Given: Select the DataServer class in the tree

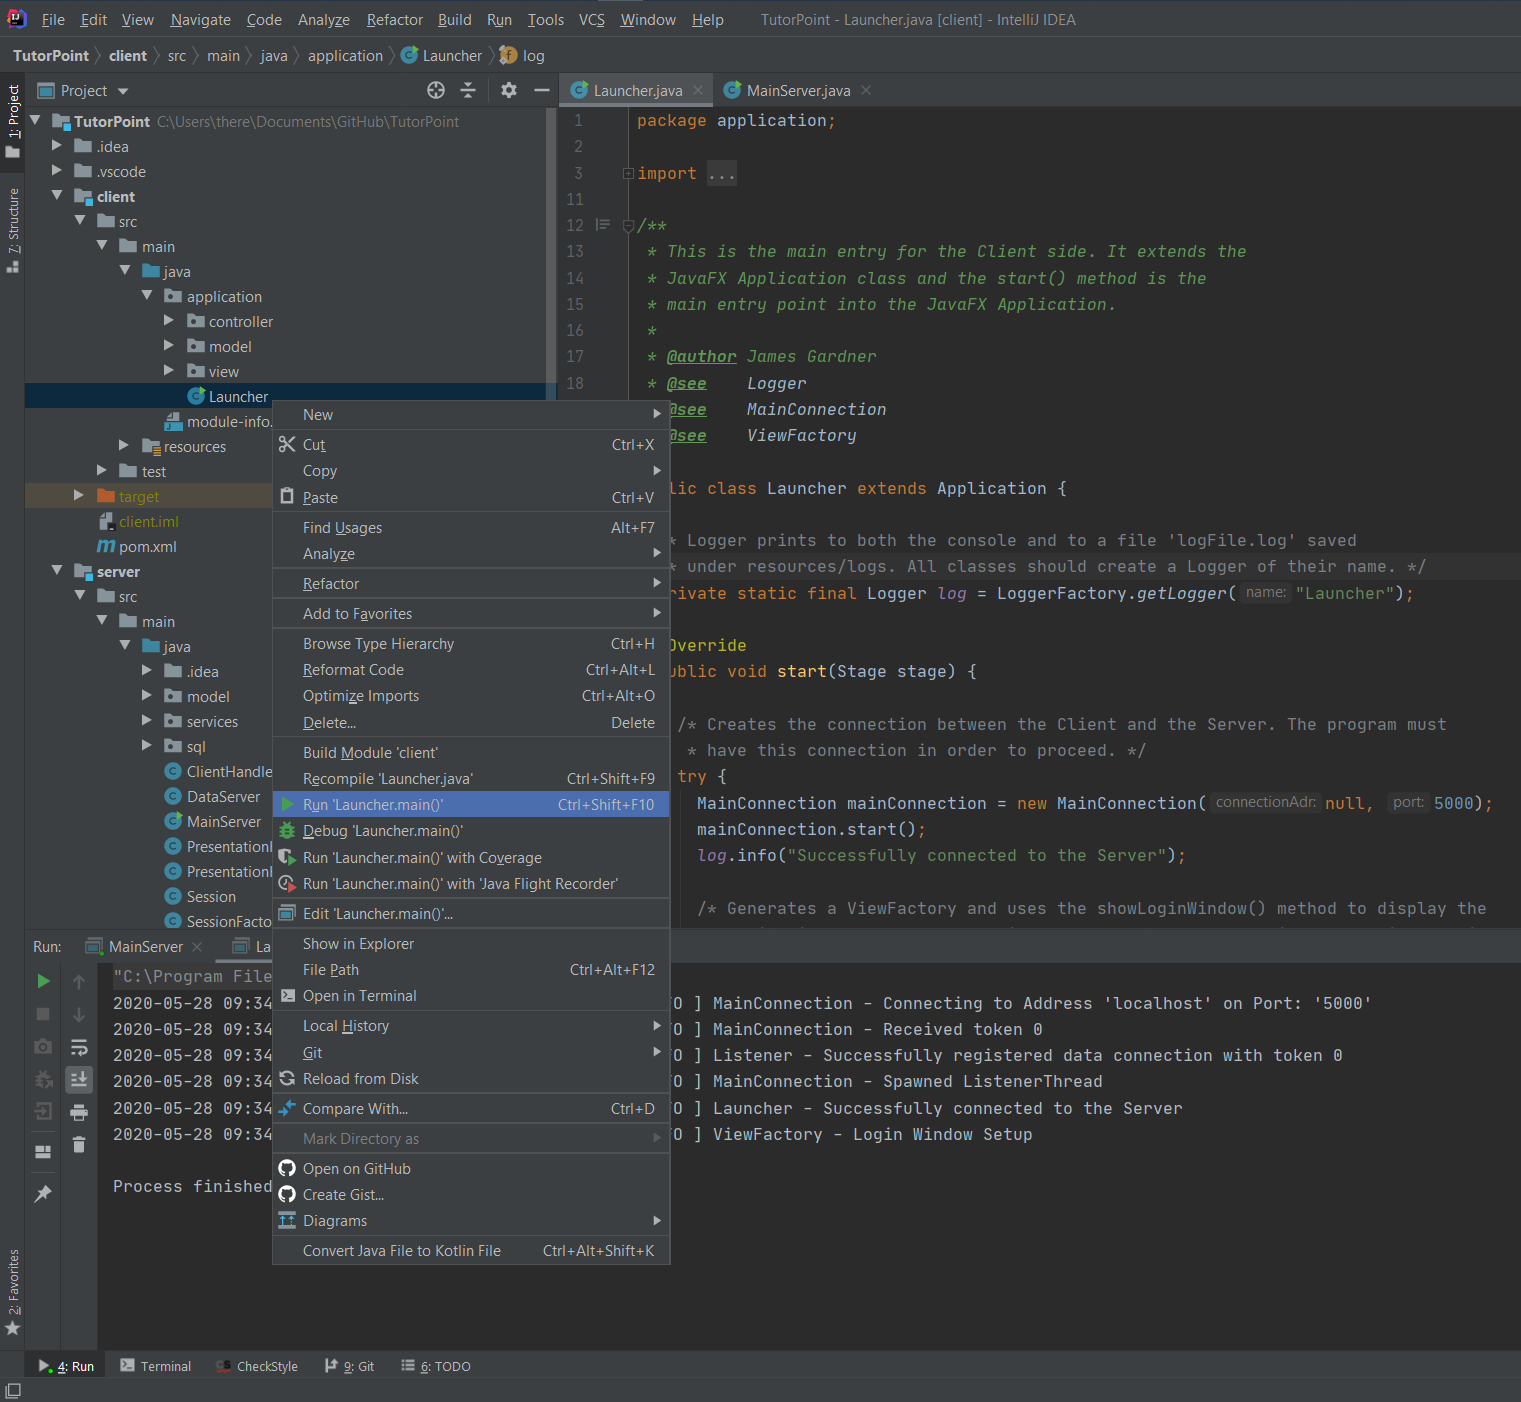Looking at the screenshot, I should tap(212, 797).
